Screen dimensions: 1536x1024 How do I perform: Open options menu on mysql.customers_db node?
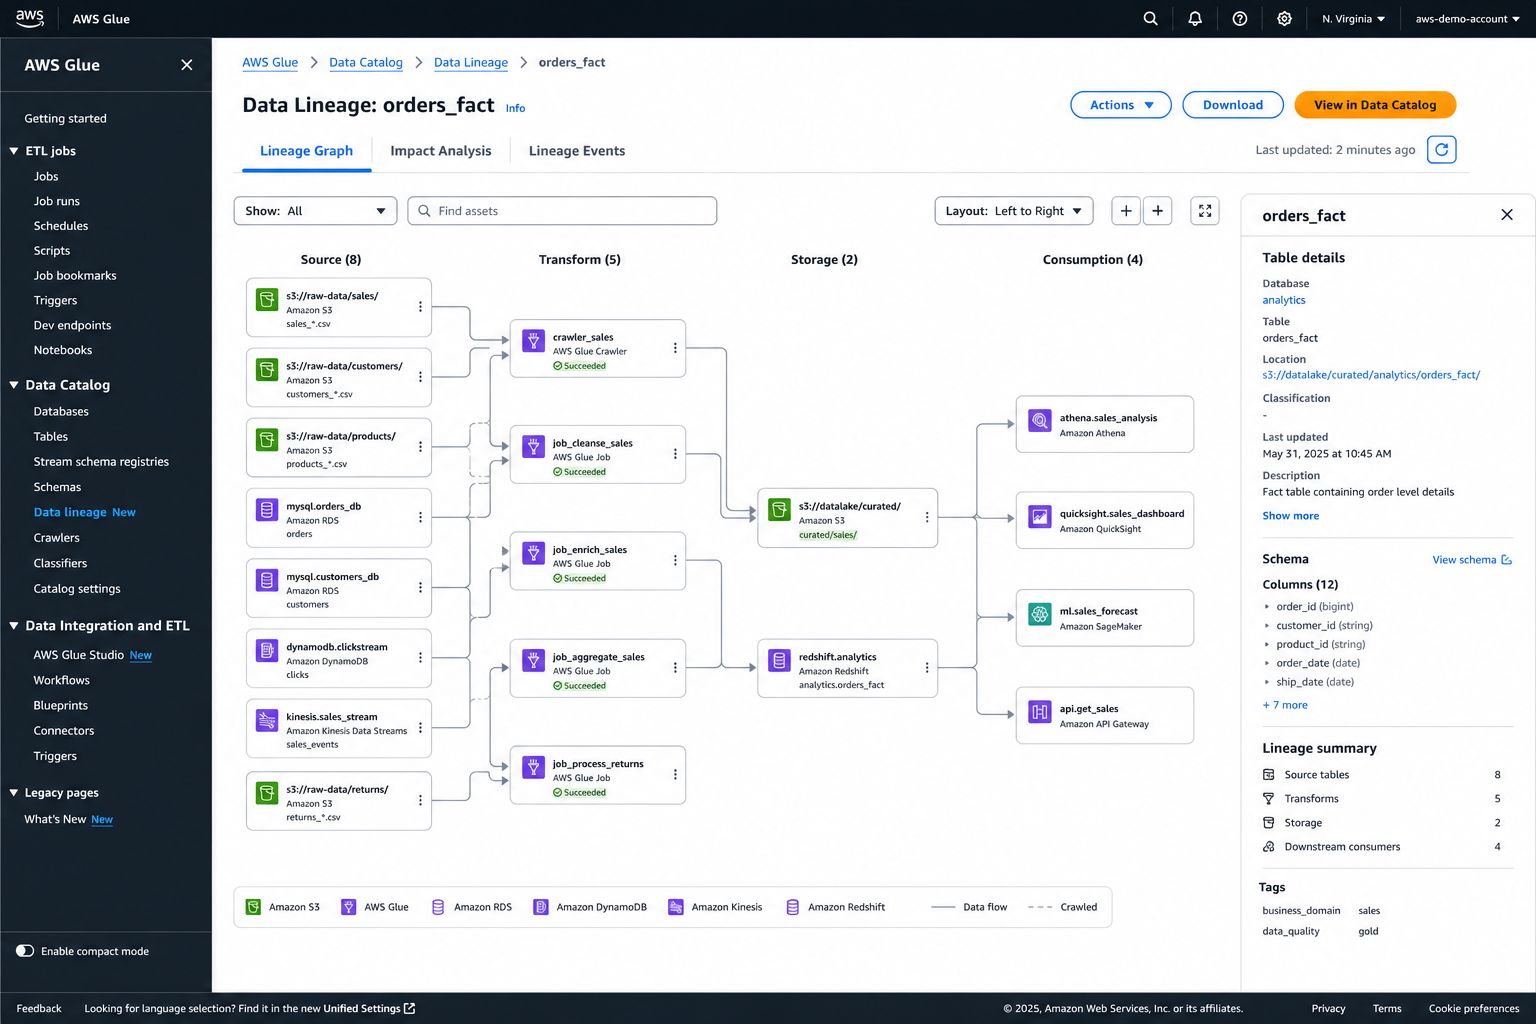click(x=420, y=587)
